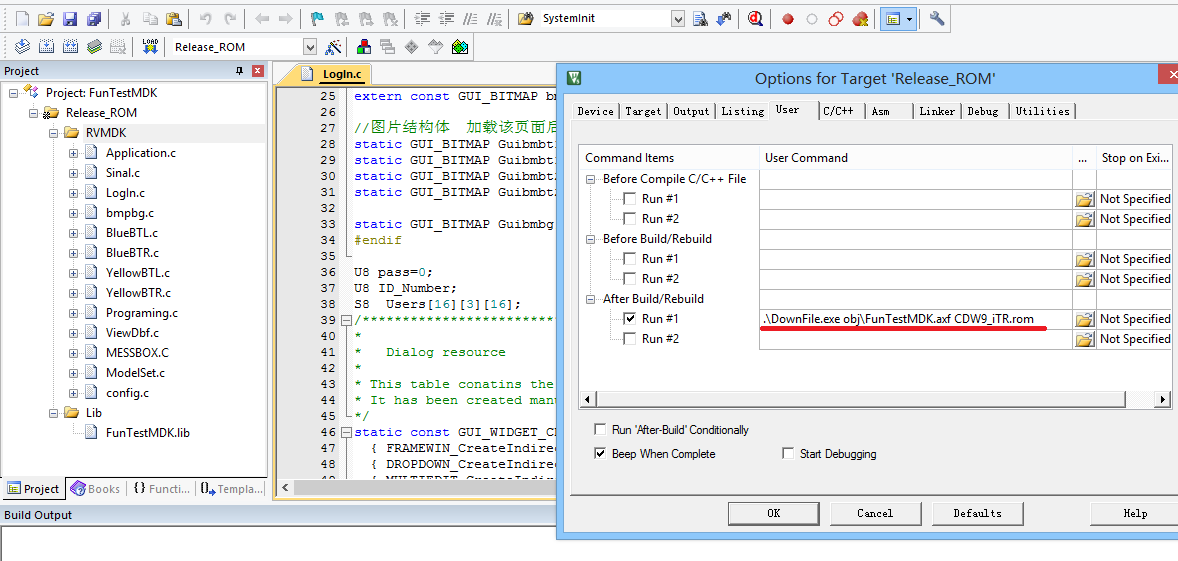Toggle Beep When Complete
1178x561 pixels.
tap(600, 454)
